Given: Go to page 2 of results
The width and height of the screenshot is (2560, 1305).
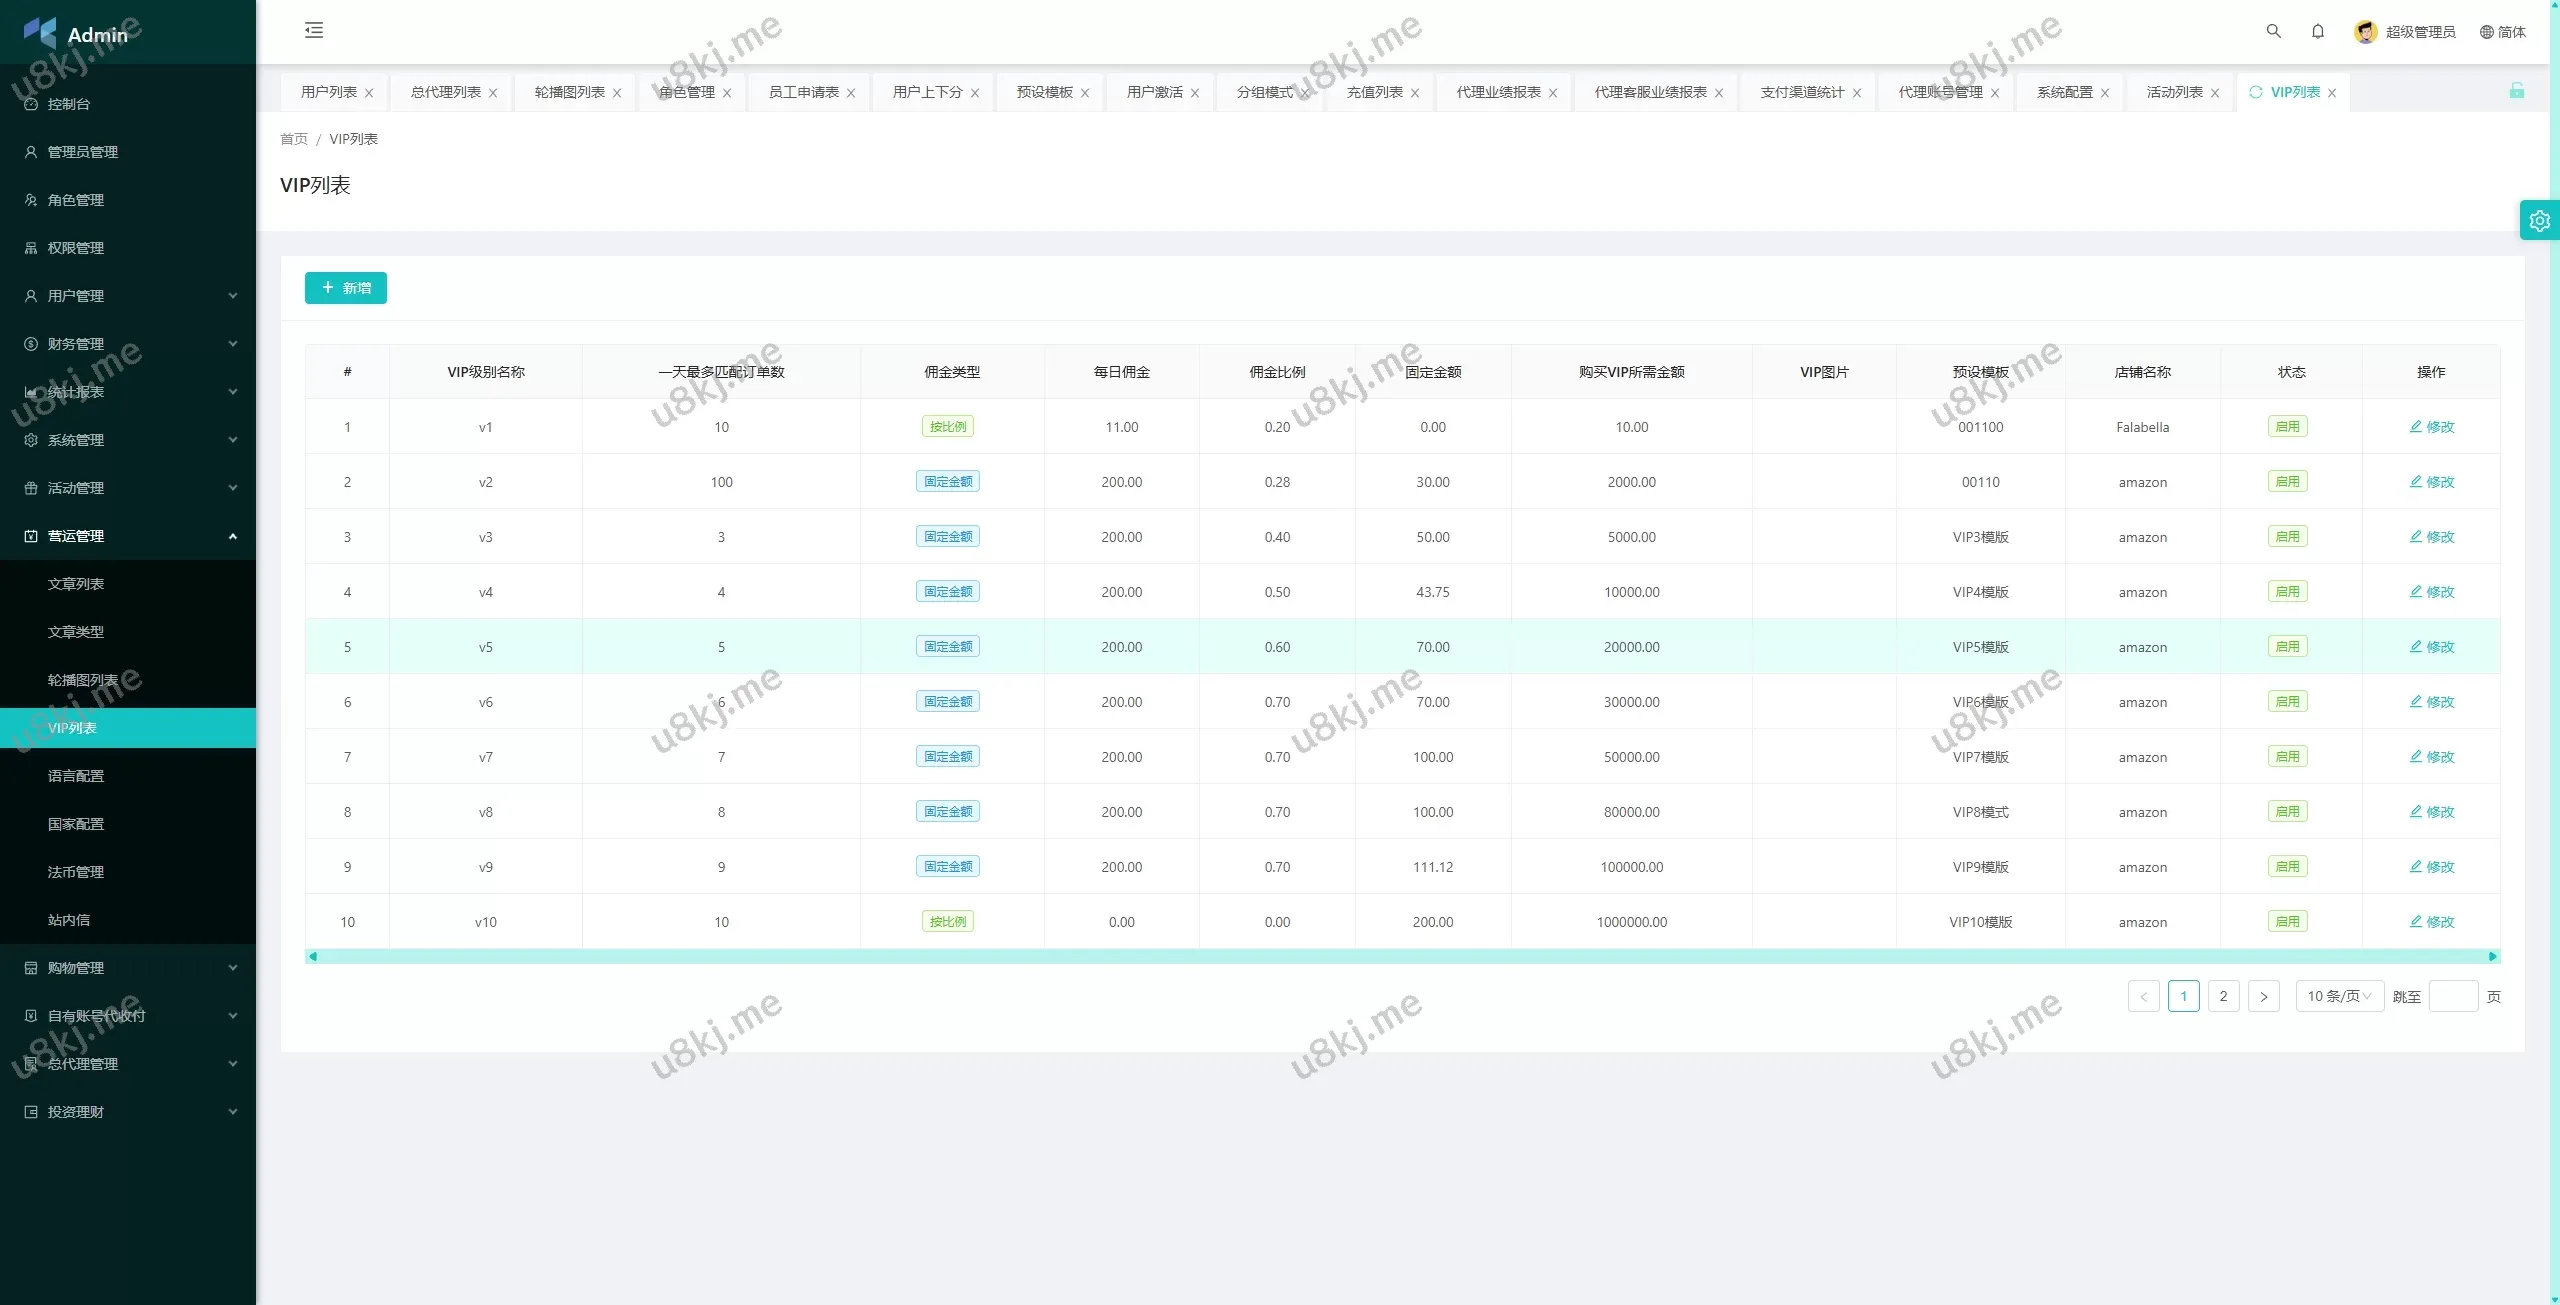Looking at the screenshot, I should click(x=2223, y=996).
